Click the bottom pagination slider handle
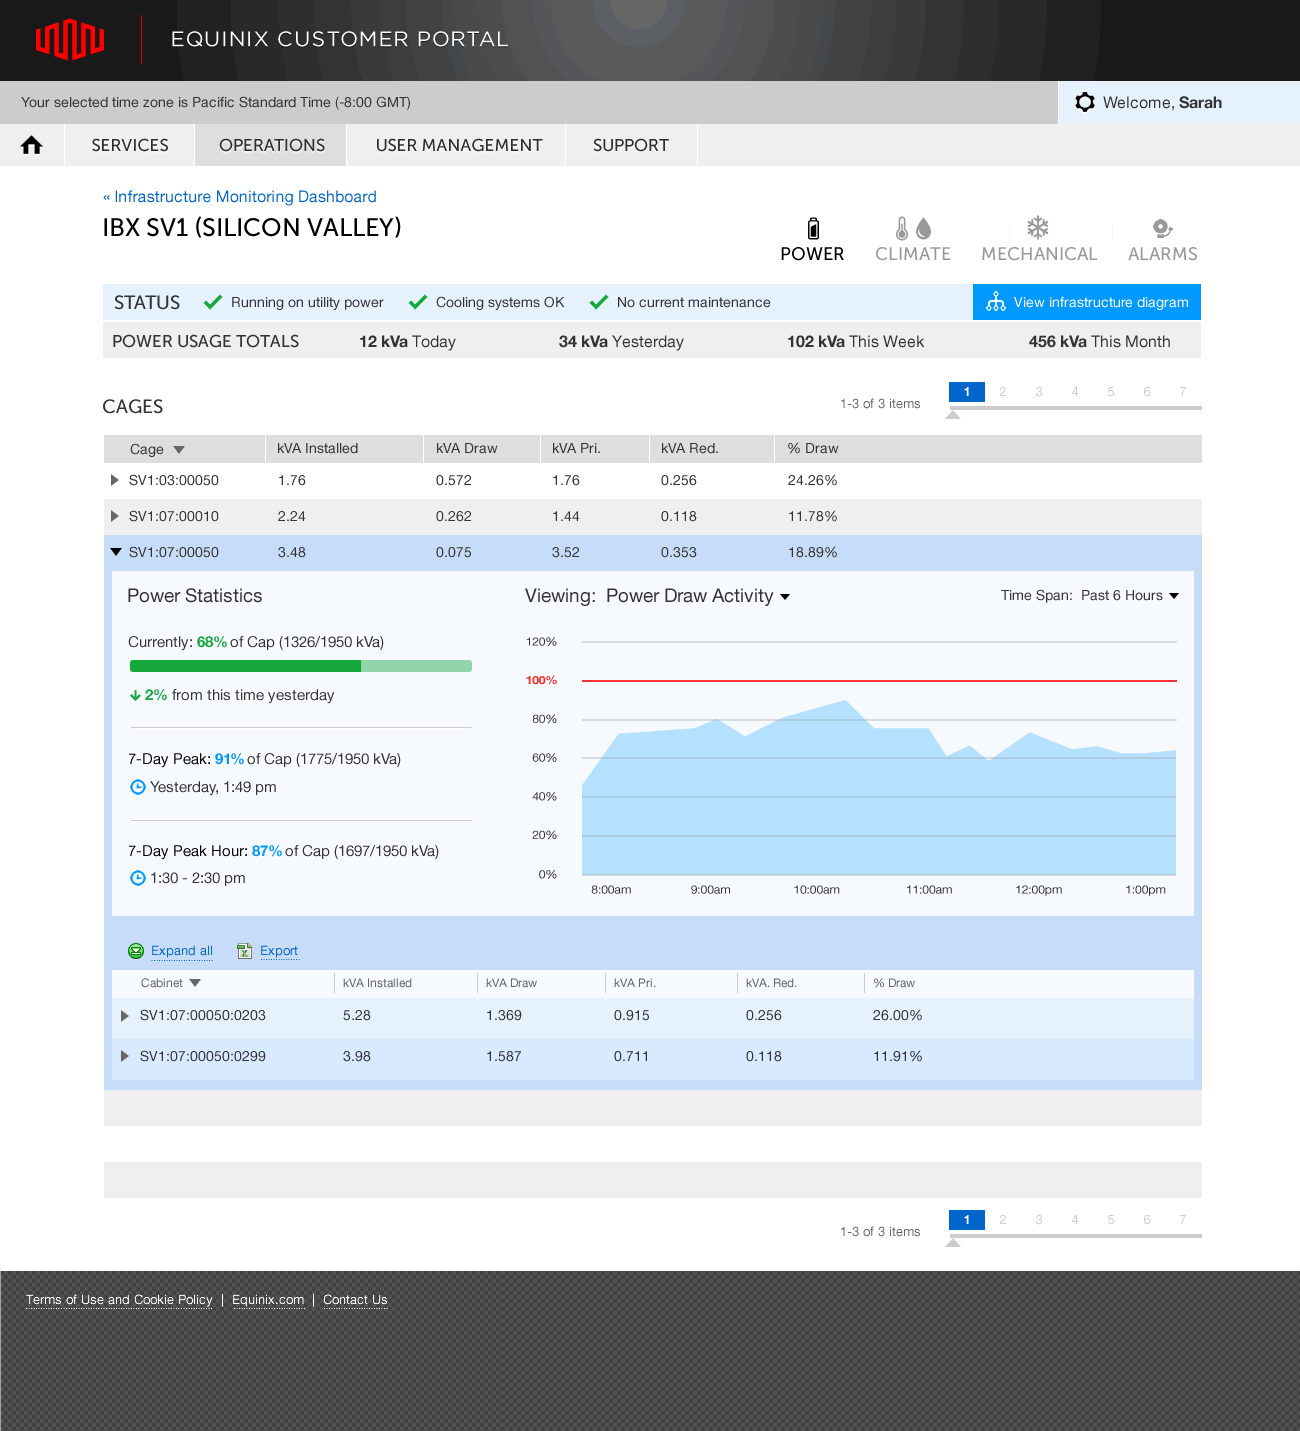The width and height of the screenshot is (1300, 1431). click(x=953, y=1242)
